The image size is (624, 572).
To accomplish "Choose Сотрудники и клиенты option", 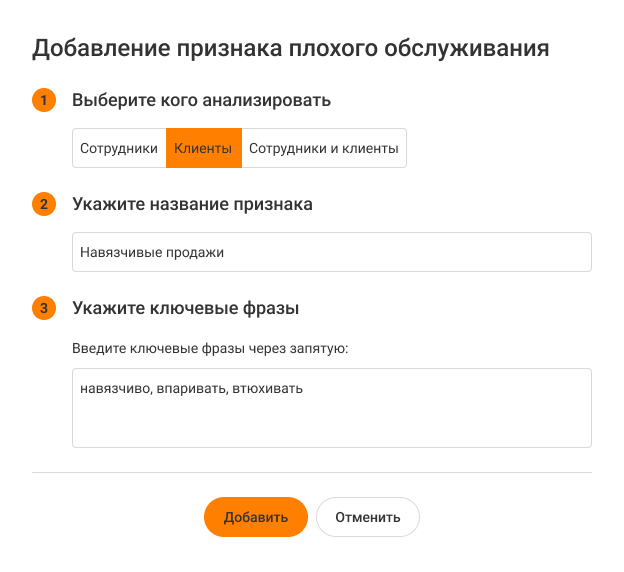I will pyautogui.click(x=324, y=148).
